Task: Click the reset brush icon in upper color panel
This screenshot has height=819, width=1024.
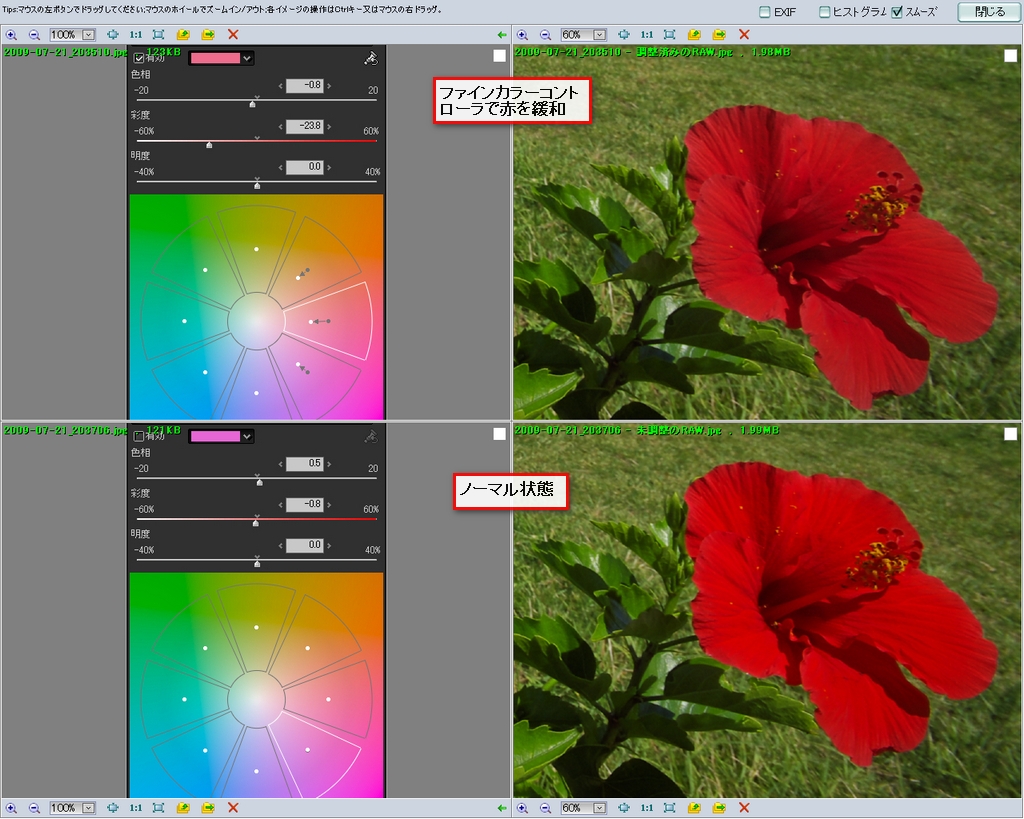Action: tap(371, 59)
